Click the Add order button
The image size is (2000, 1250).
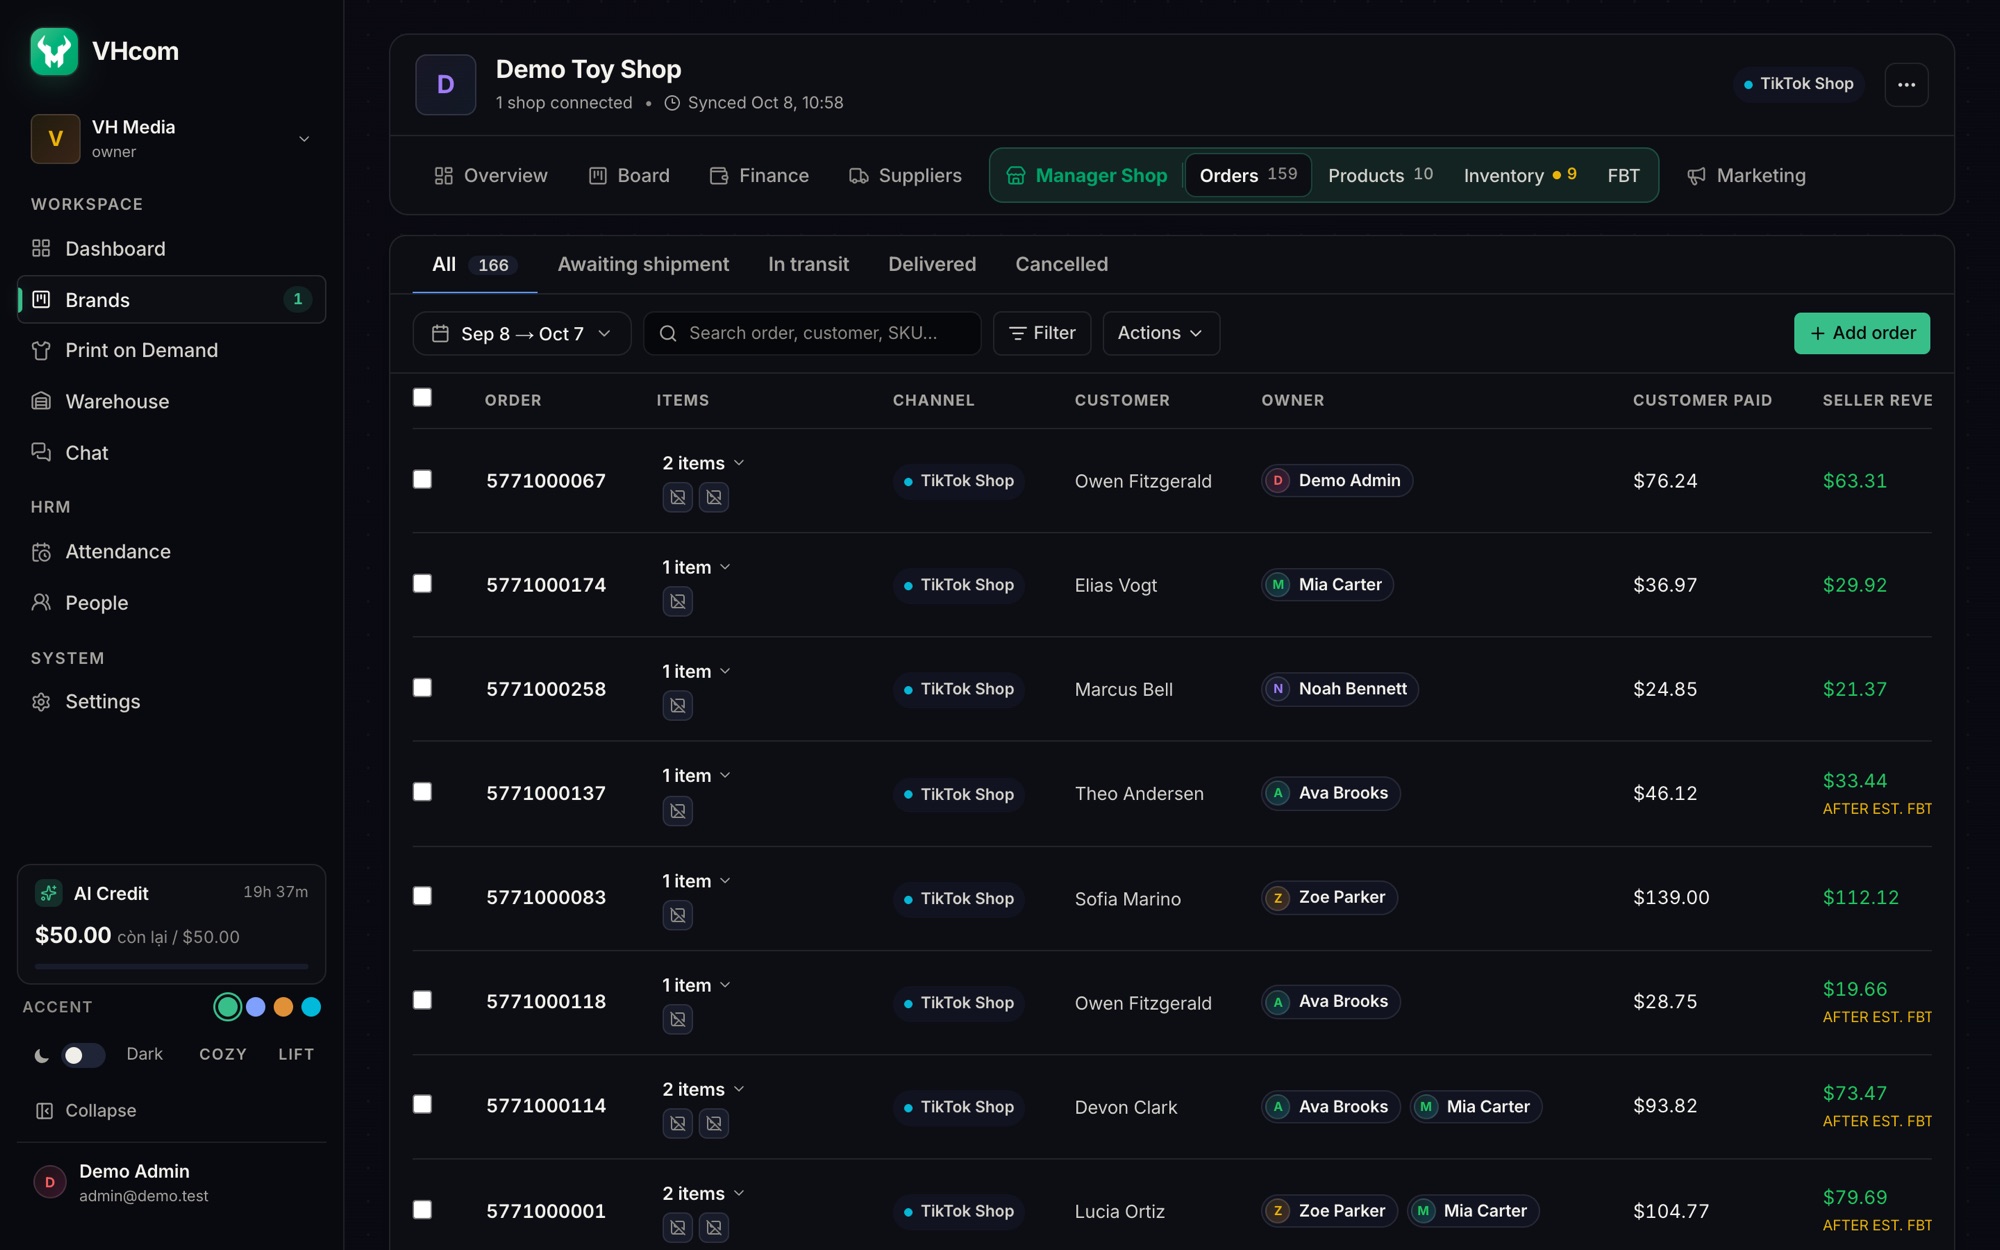tap(1862, 333)
